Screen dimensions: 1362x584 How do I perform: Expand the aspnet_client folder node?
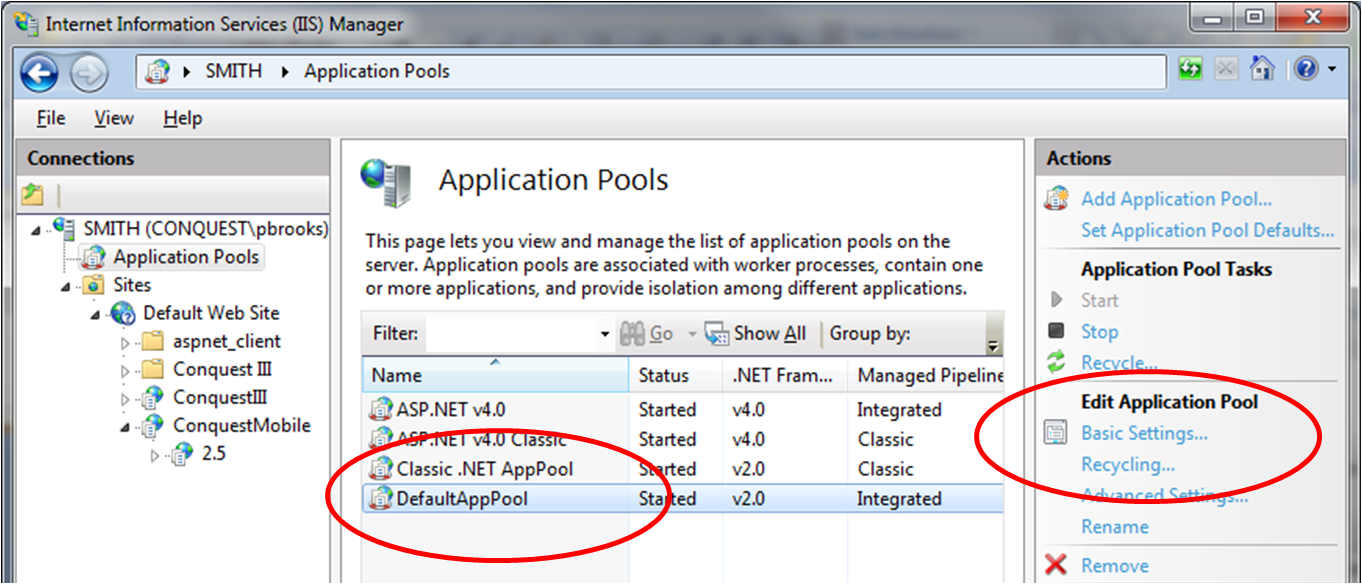(126, 342)
